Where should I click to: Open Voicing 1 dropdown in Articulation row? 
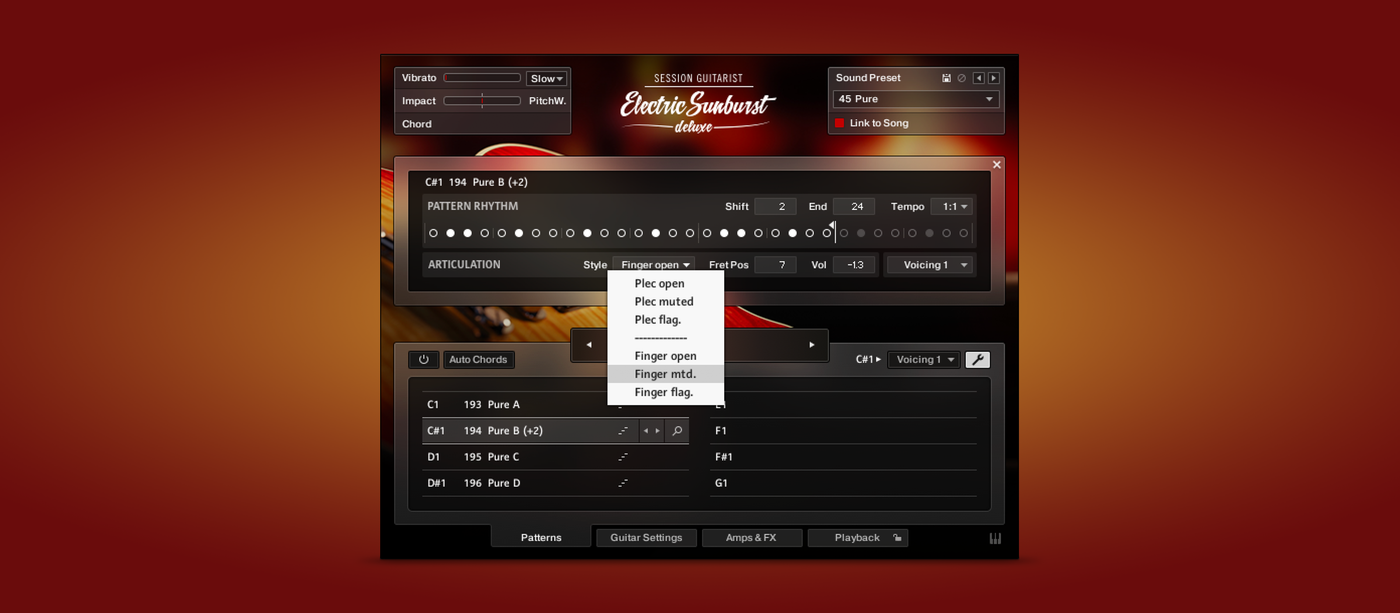(930, 265)
